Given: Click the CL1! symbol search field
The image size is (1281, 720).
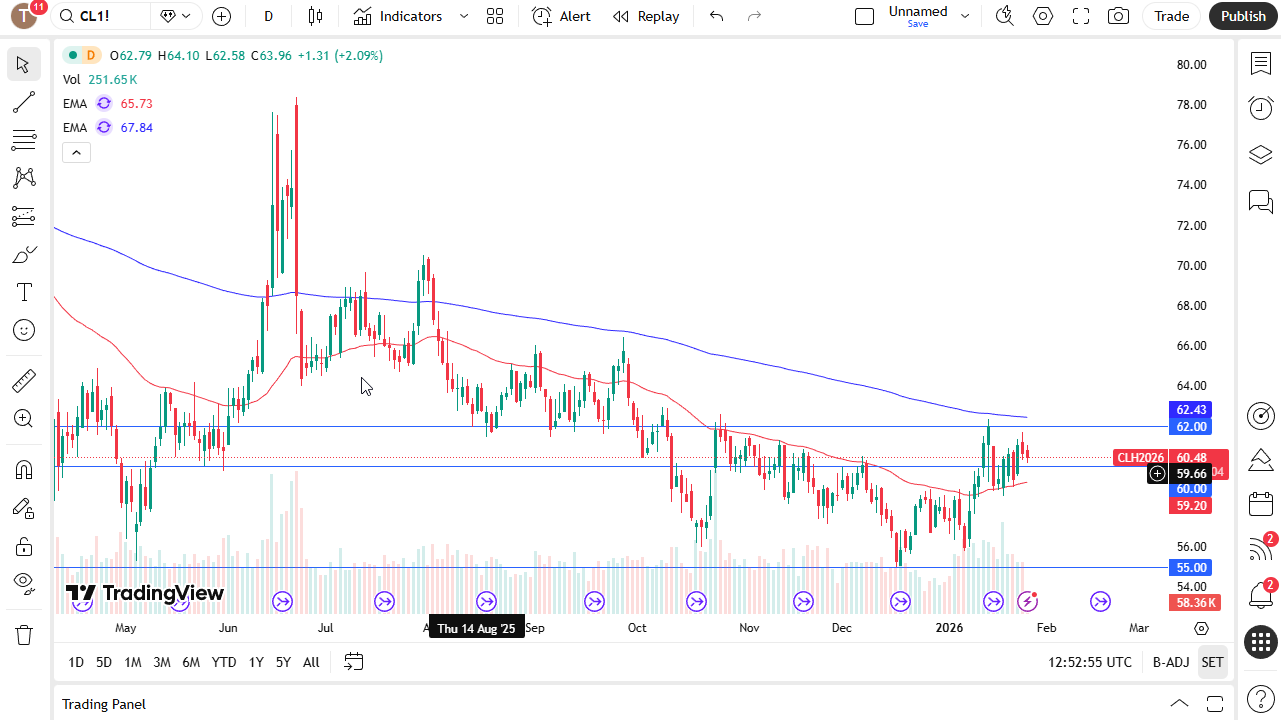Looking at the screenshot, I should tap(101, 16).
